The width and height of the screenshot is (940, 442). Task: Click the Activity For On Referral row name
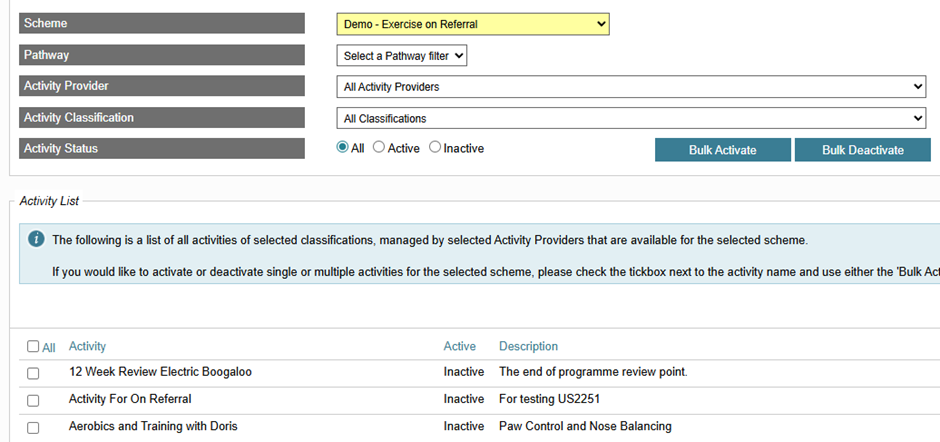point(130,399)
